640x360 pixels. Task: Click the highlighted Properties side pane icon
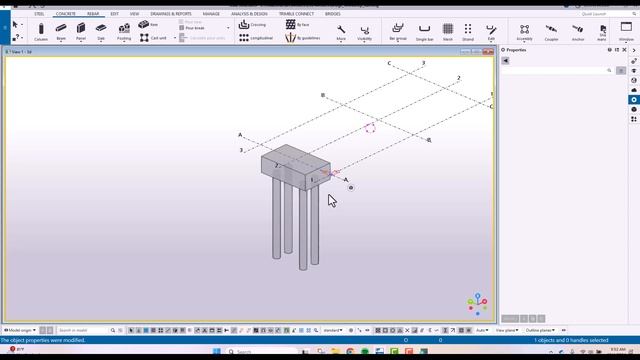pos(633,100)
